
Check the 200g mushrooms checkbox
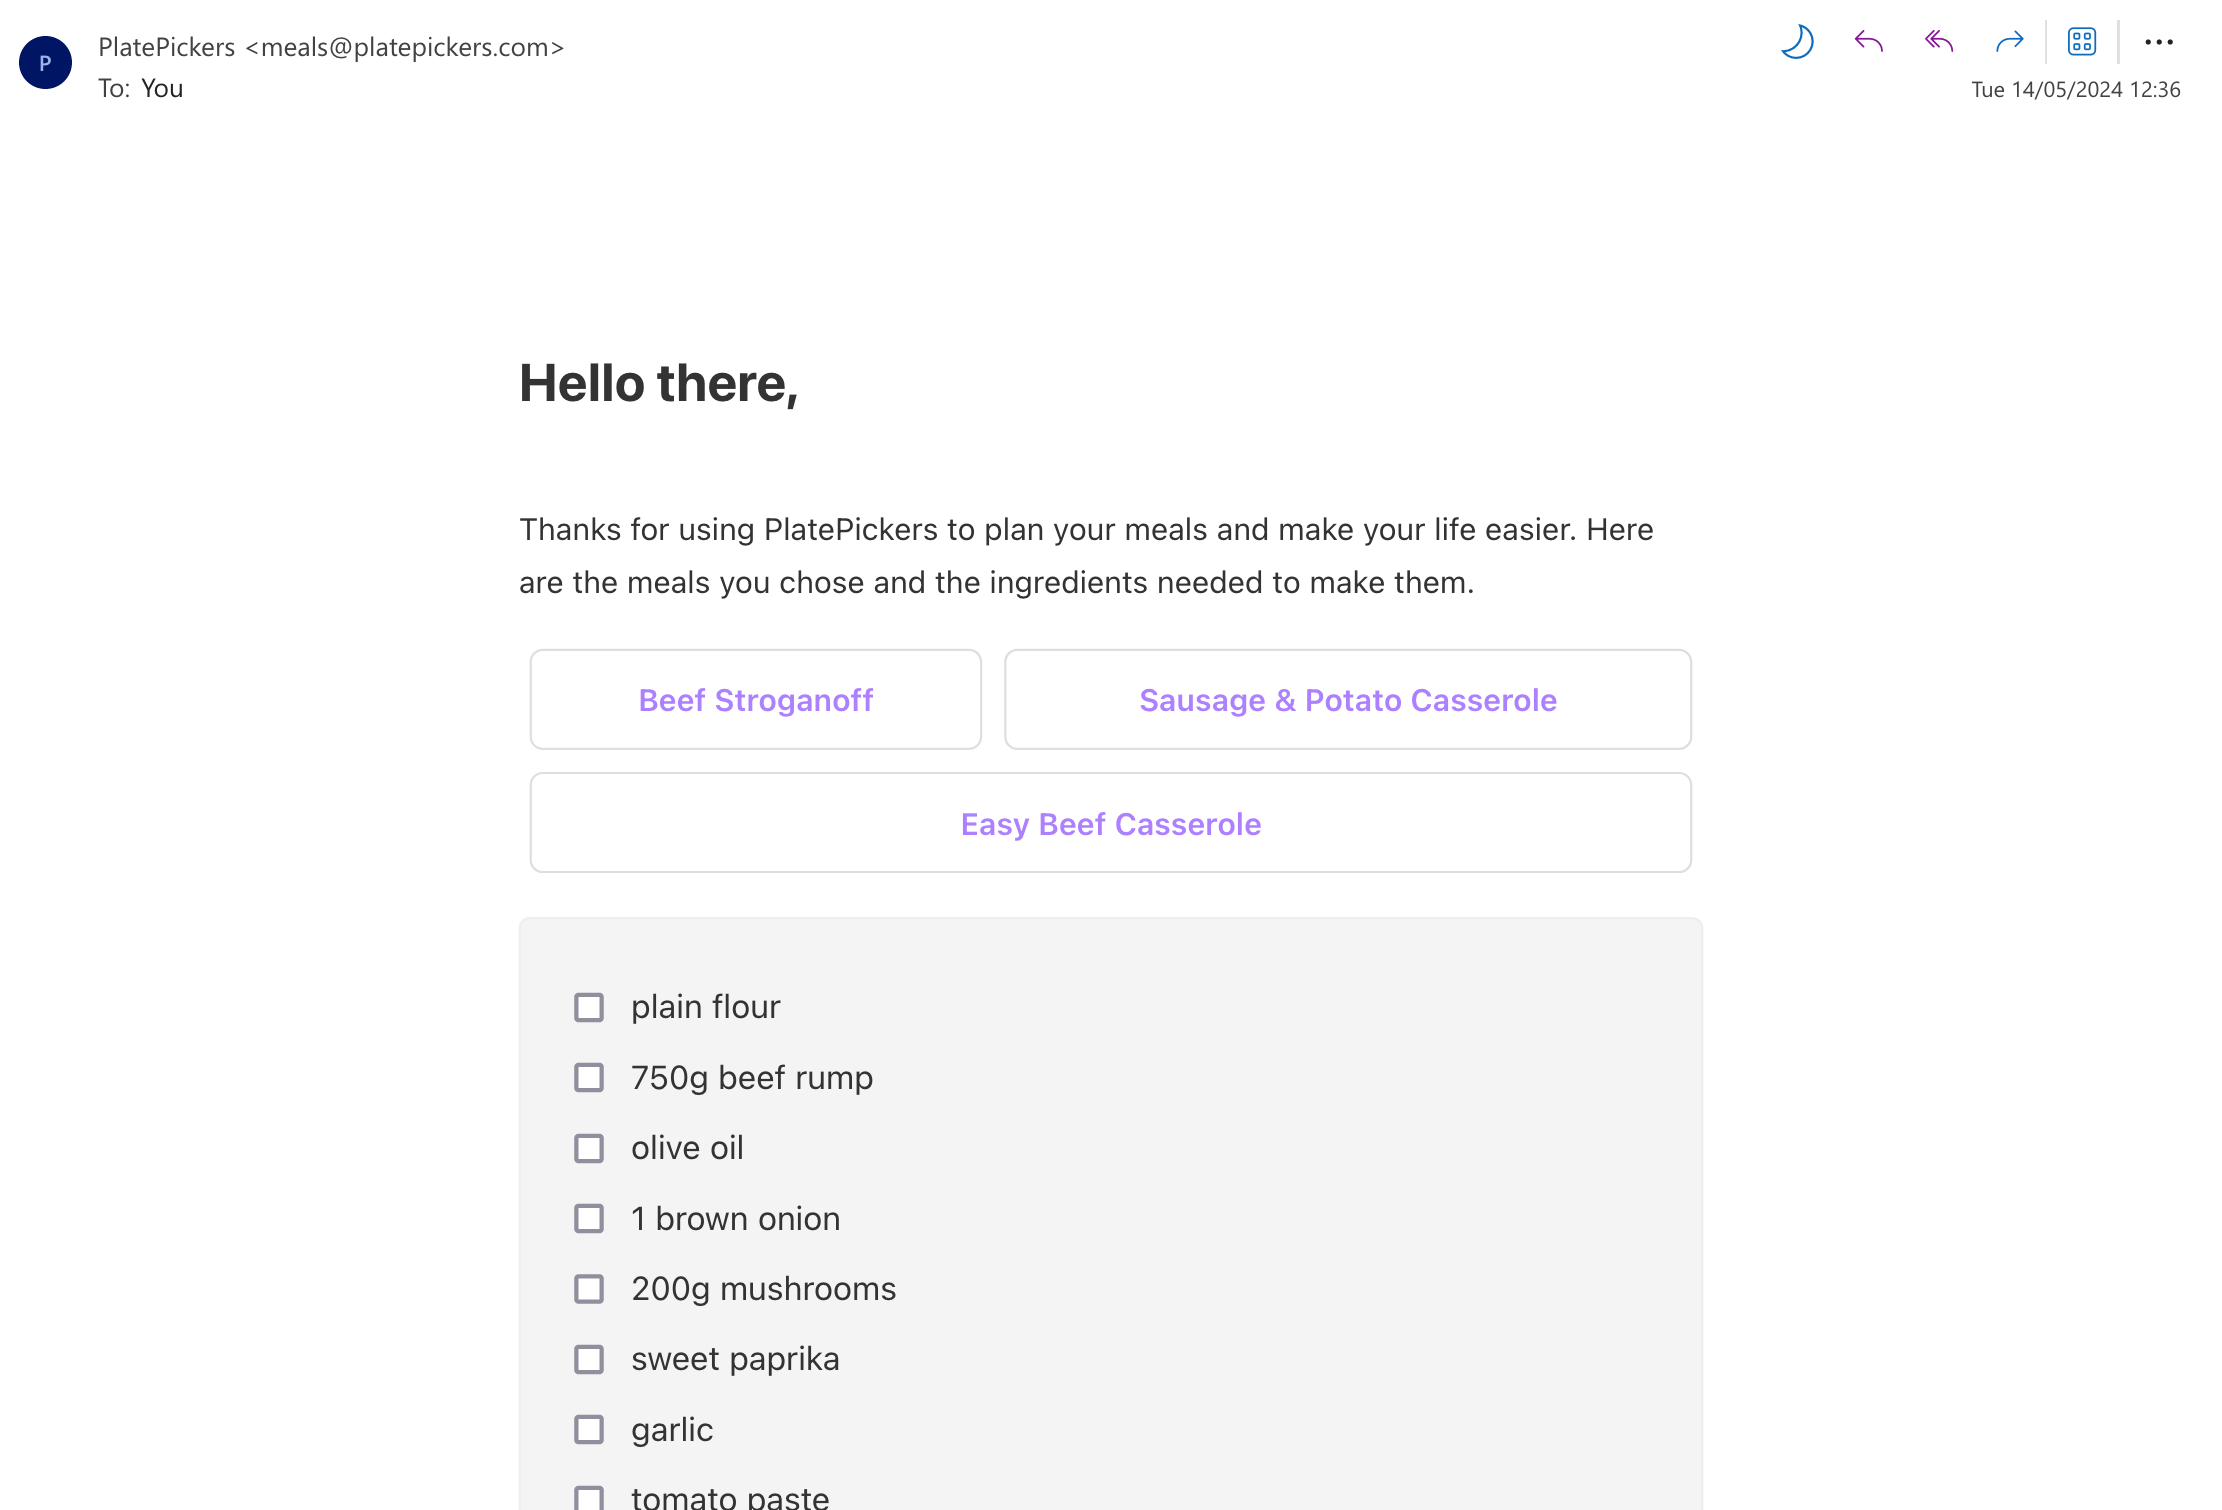589,1289
